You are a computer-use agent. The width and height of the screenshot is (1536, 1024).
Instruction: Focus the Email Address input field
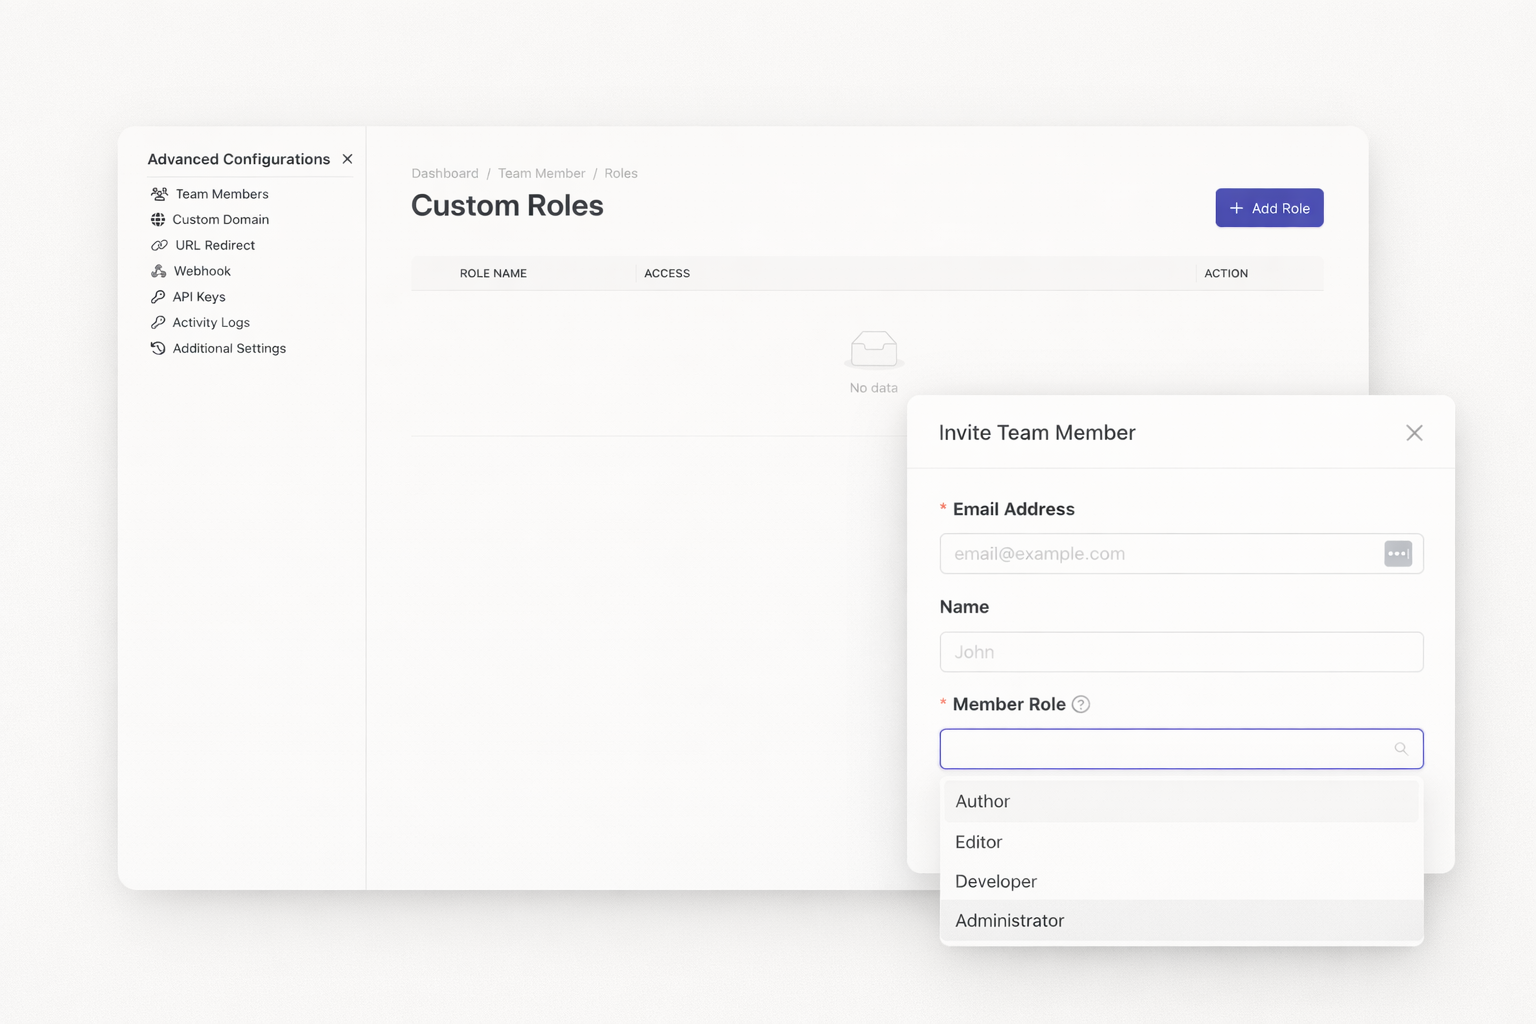click(x=1160, y=554)
